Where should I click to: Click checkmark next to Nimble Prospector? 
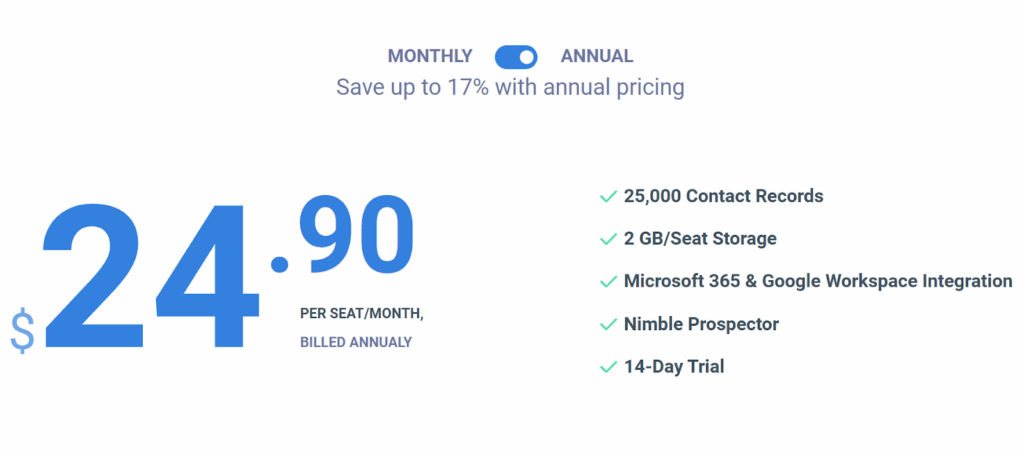tap(607, 325)
